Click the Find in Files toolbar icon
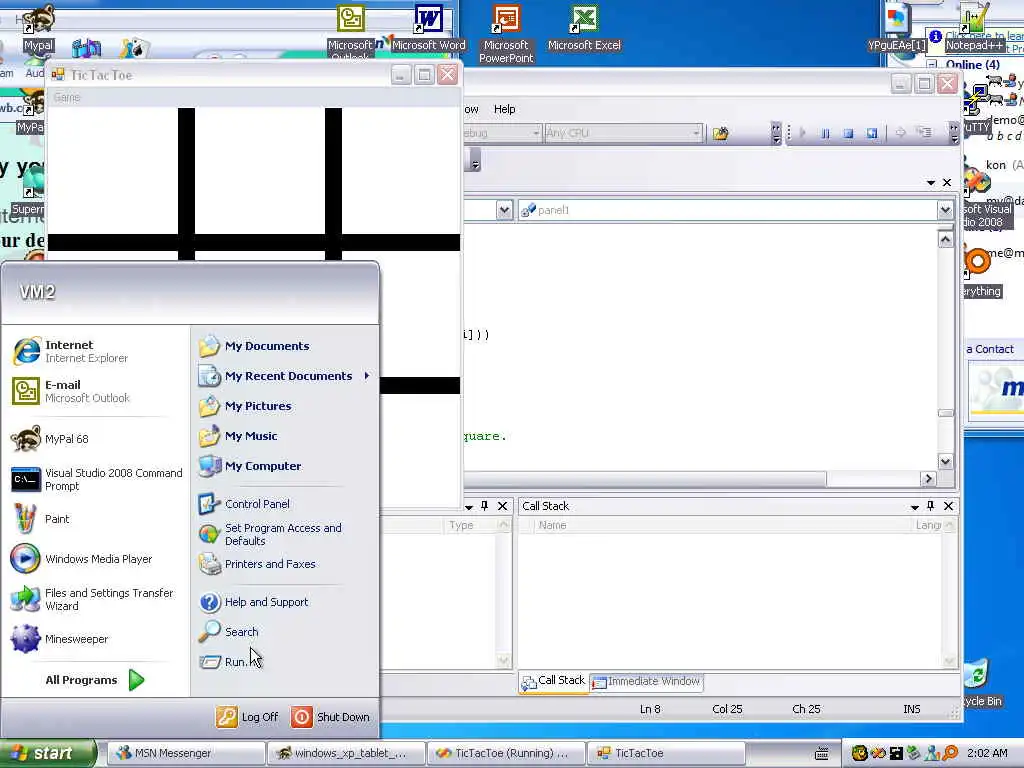This screenshot has width=1024, height=768. coord(720,134)
